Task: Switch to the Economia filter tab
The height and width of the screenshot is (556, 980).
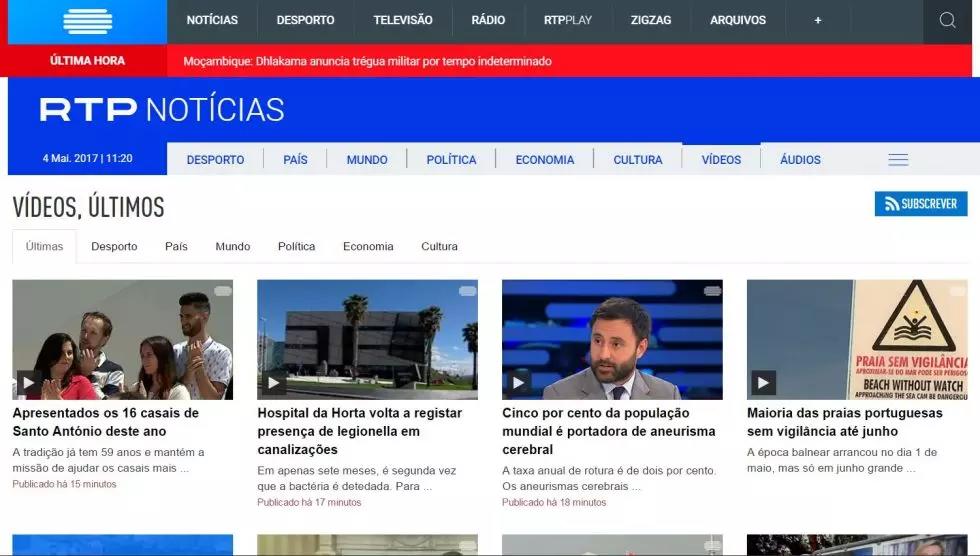Action: click(x=368, y=247)
